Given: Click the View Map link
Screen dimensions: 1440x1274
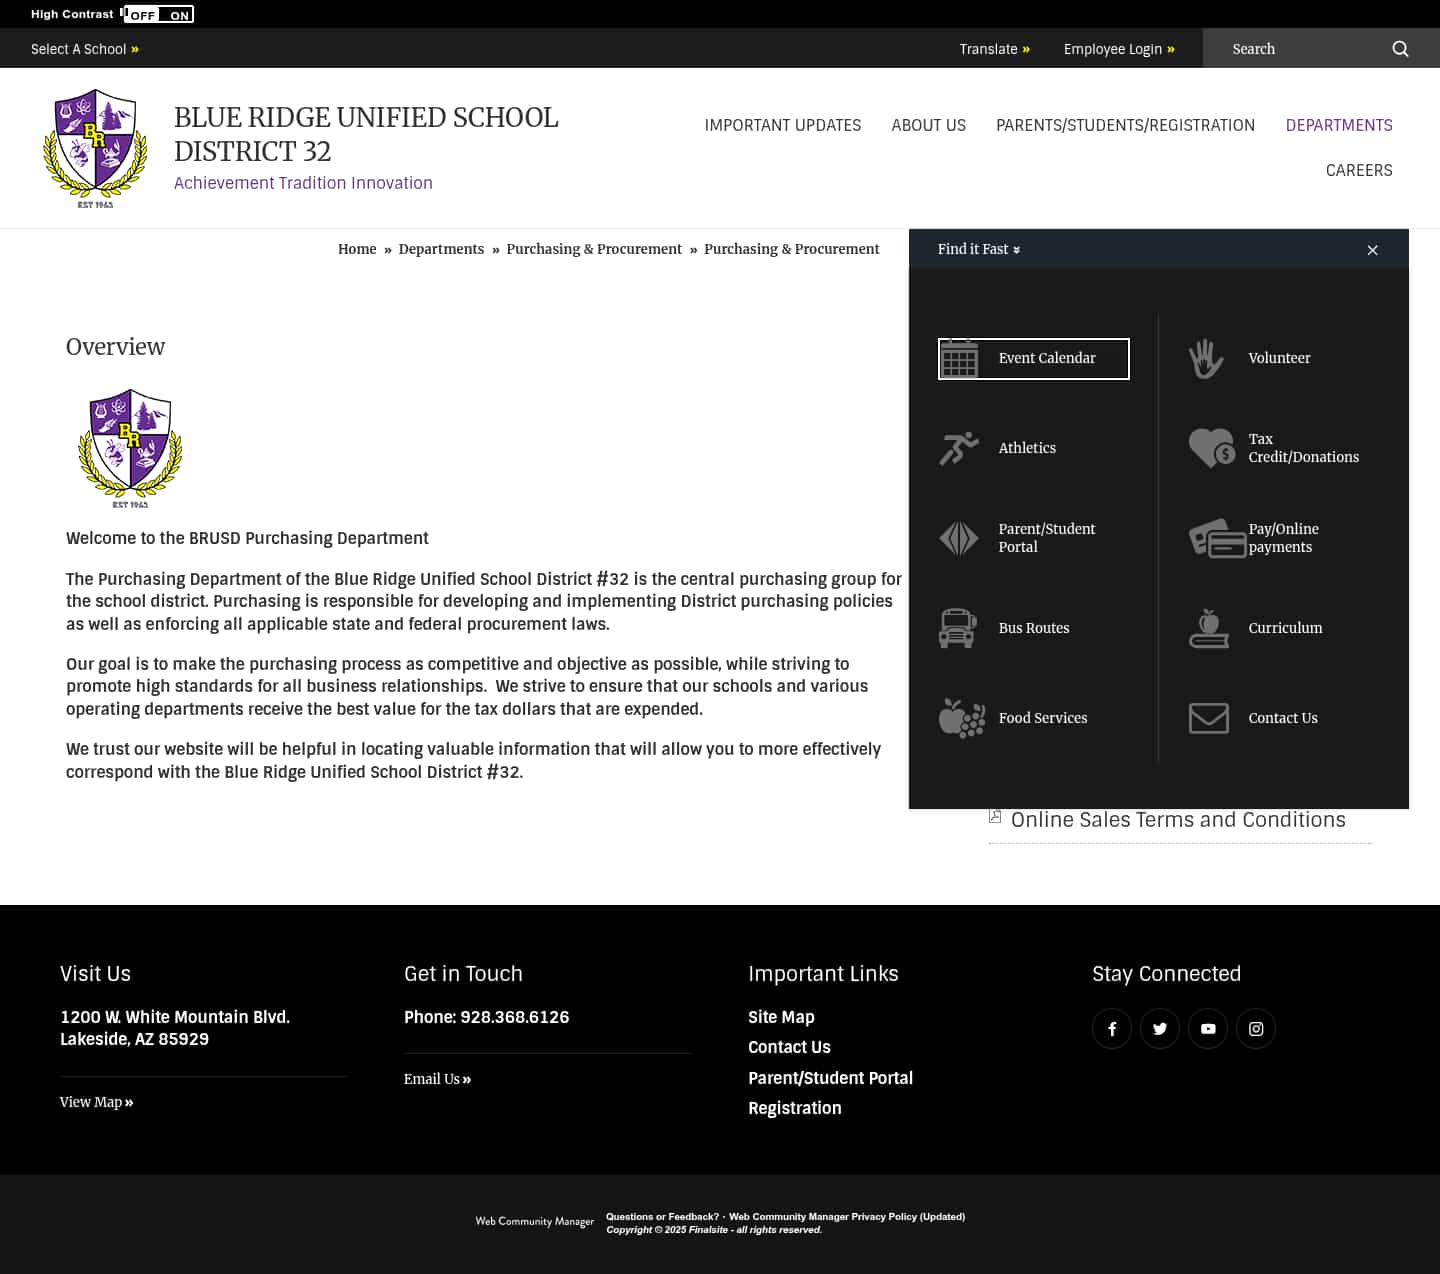Looking at the screenshot, I should pyautogui.click(x=96, y=1102).
